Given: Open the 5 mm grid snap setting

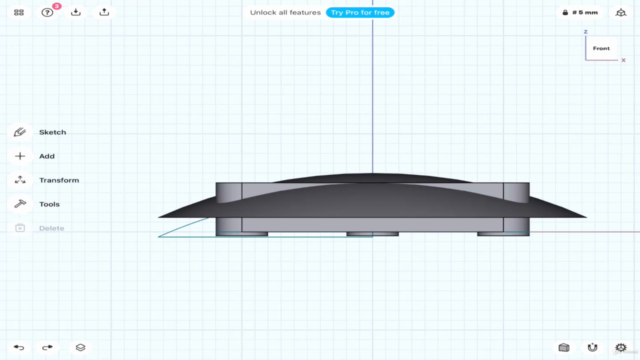Looking at the screenshot, I should point(580,13).
